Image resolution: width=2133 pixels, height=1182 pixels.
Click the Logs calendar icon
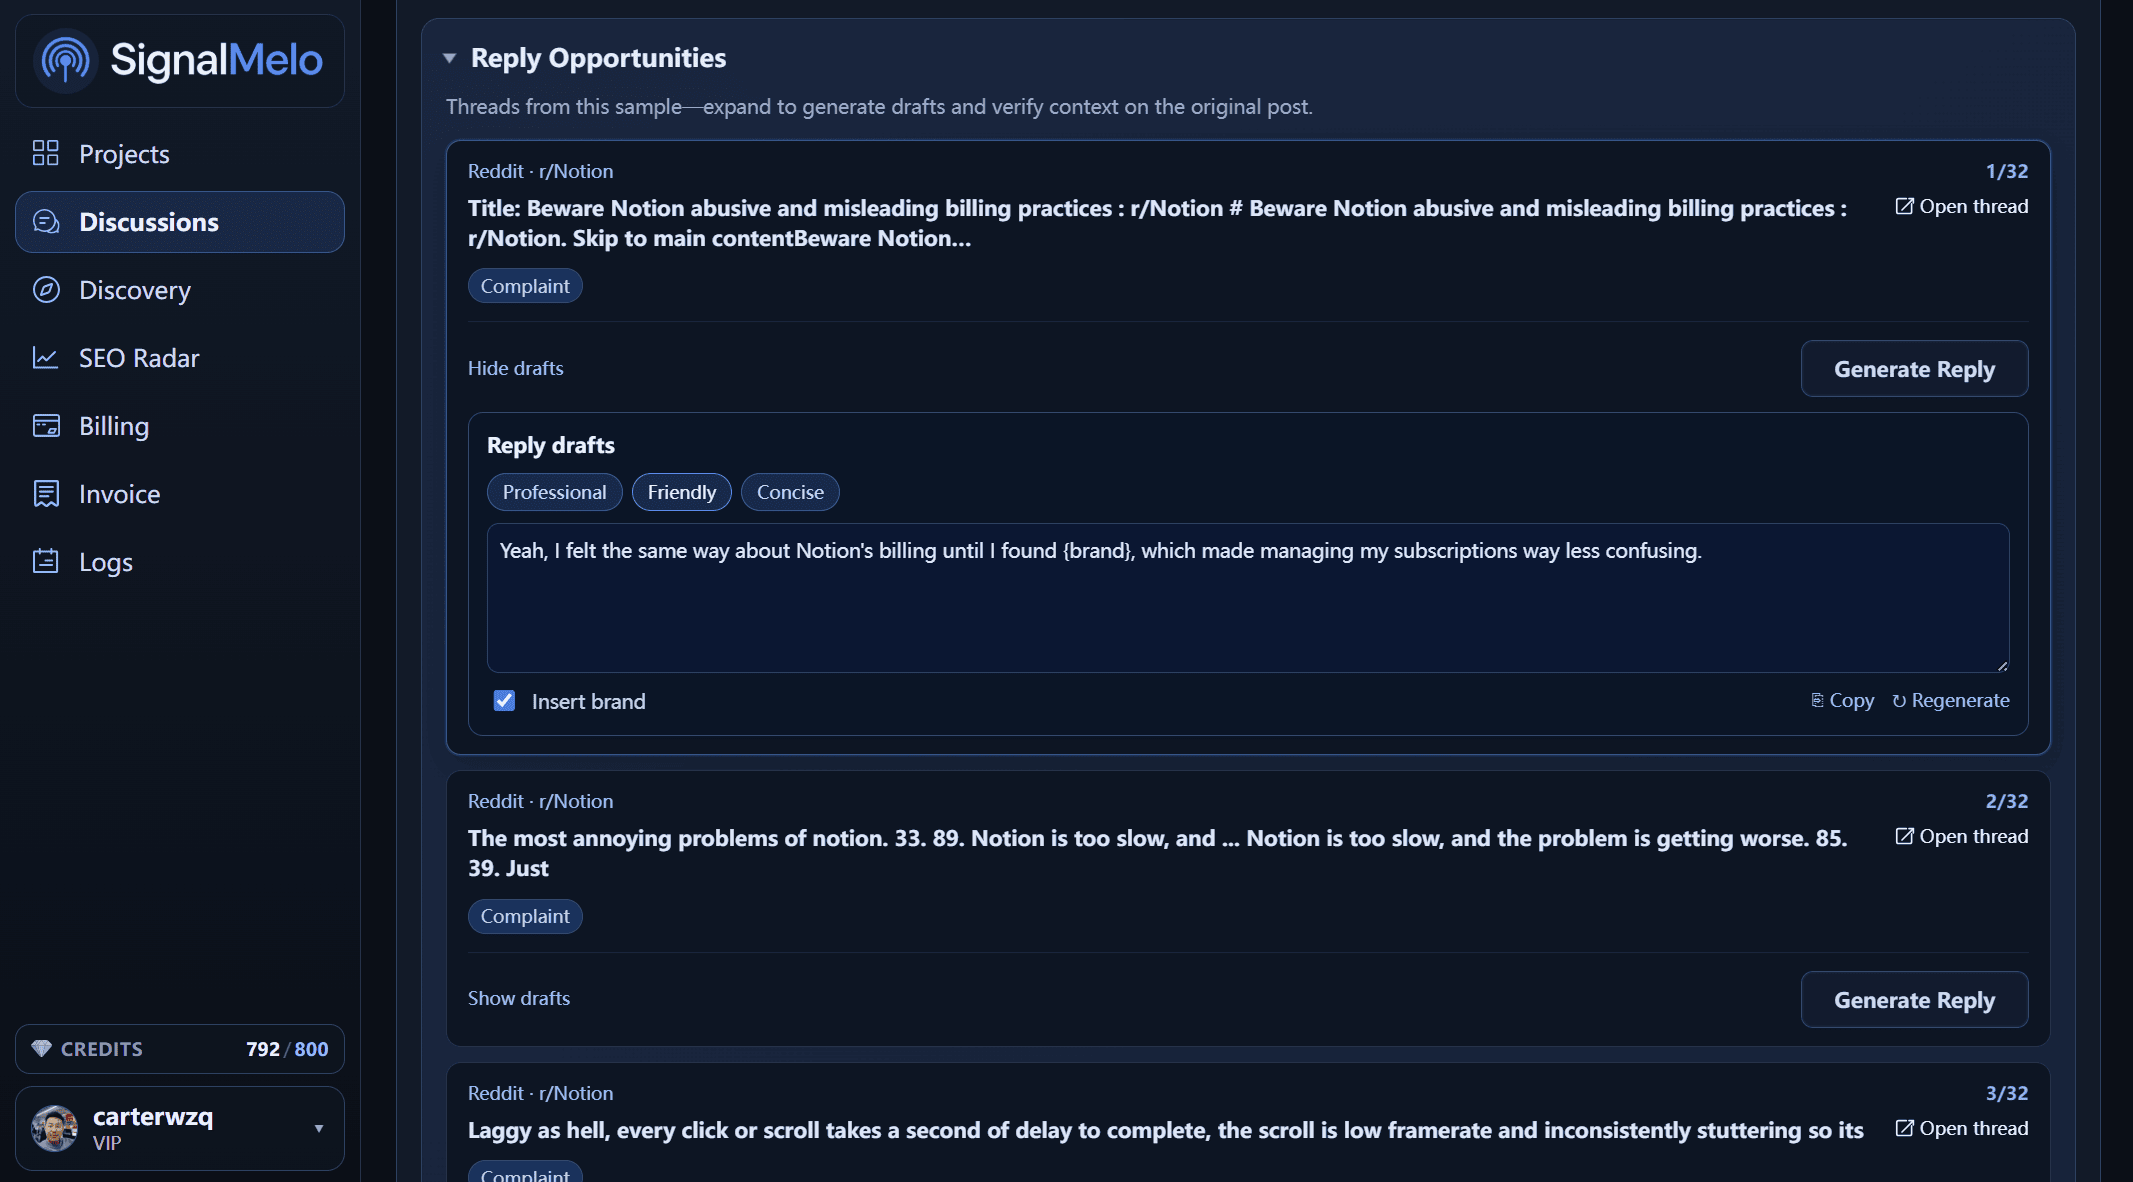coord(46,562)
